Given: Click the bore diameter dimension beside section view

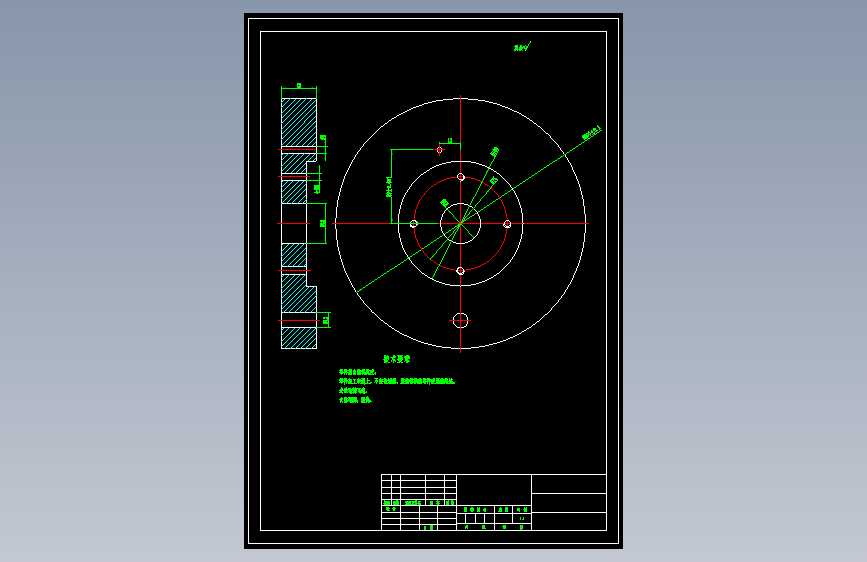Looking at the screenshot, I should (x=323, y=223).
